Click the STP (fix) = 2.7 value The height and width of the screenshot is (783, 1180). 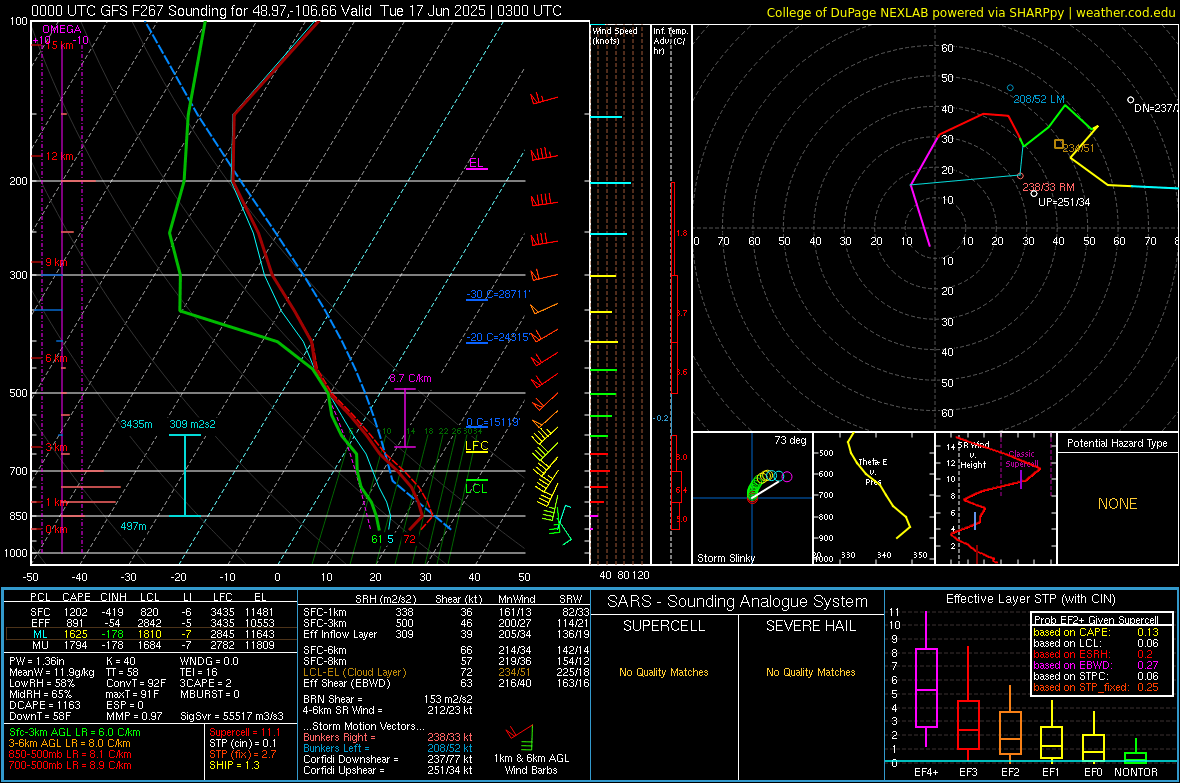243,754
